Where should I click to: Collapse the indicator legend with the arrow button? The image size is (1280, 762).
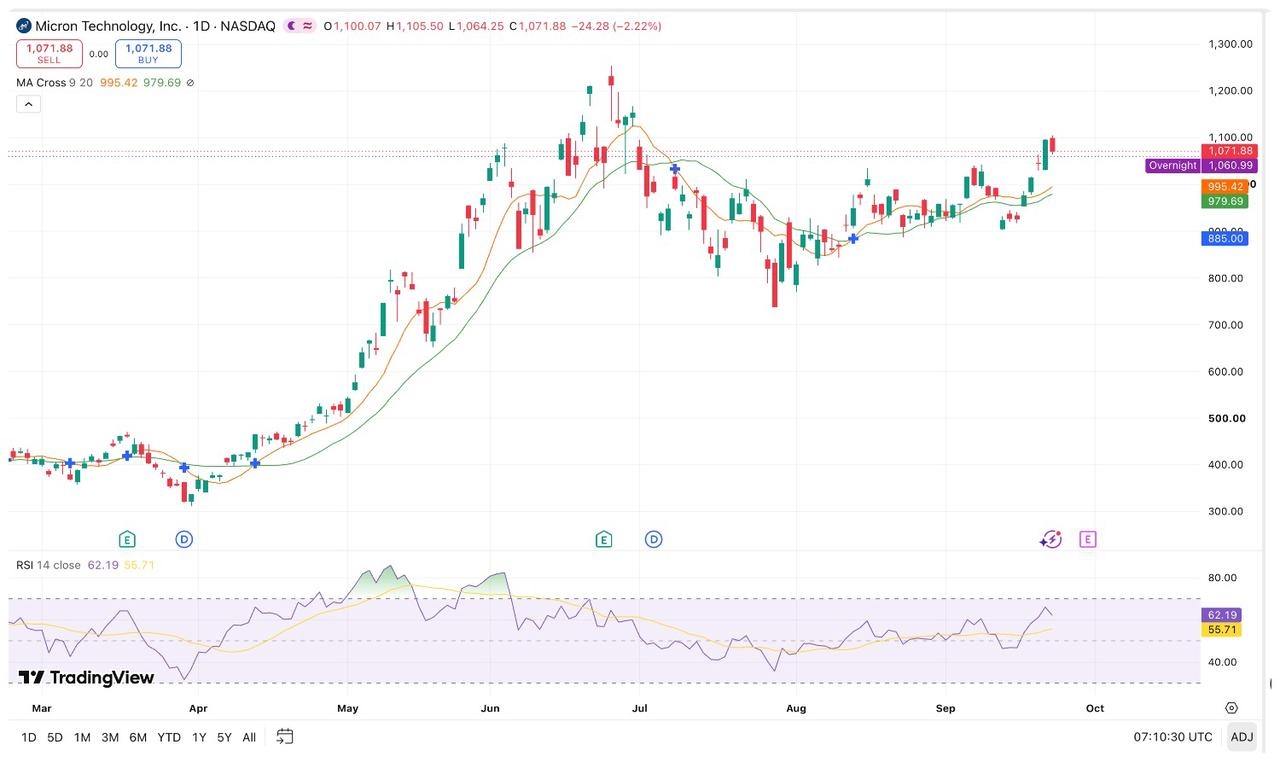pos(28,104)
